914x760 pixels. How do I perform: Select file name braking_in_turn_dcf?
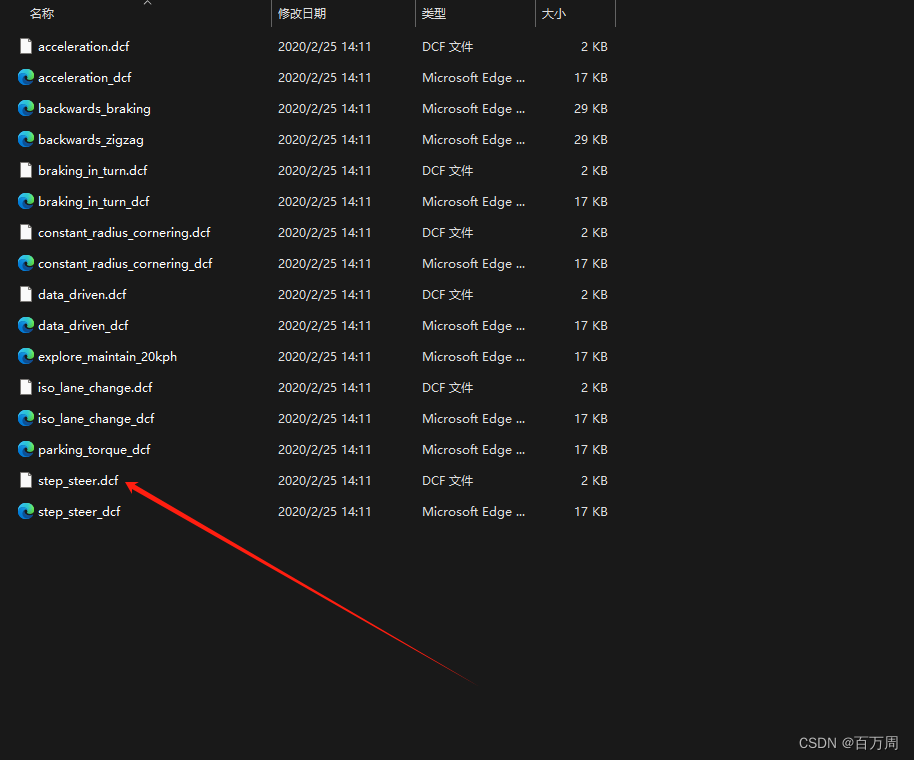(94, 202)
